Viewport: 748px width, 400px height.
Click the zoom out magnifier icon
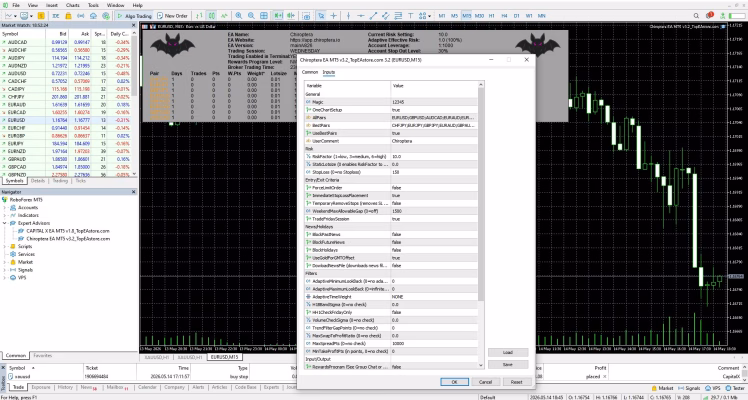click(x=251, y=16)
